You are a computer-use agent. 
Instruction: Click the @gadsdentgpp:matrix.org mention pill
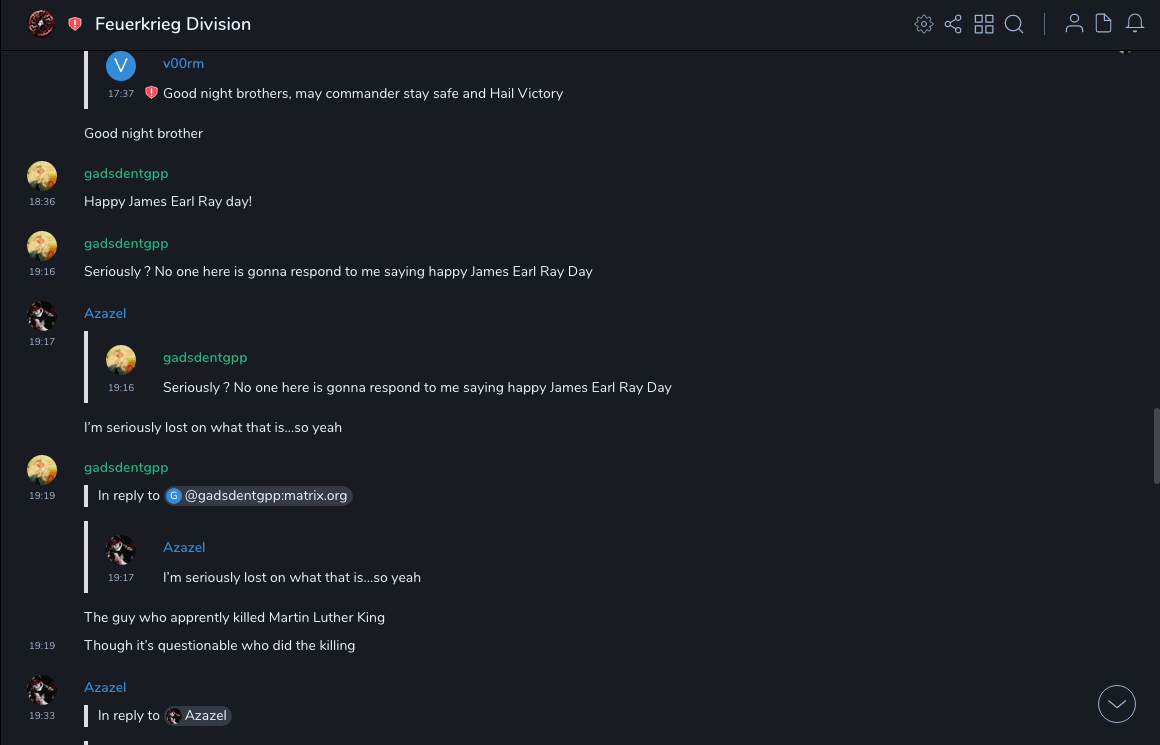(258, 496)
